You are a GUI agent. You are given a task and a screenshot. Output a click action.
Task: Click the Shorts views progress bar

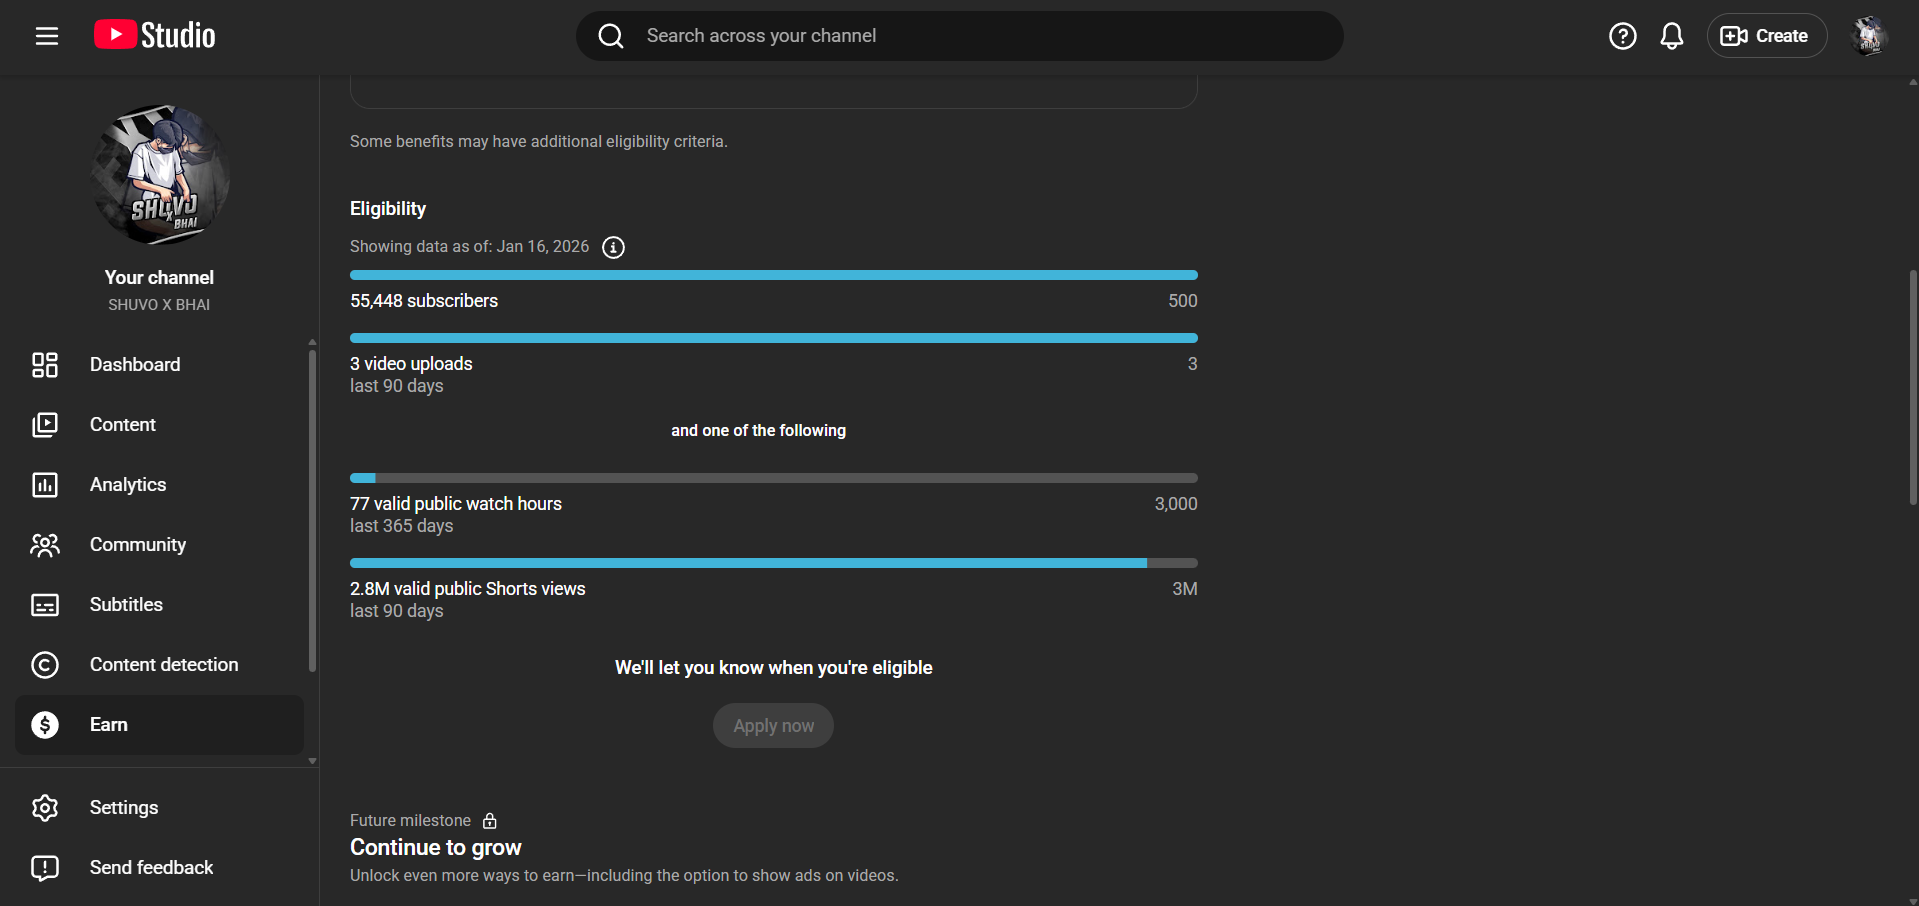[773, 563]
